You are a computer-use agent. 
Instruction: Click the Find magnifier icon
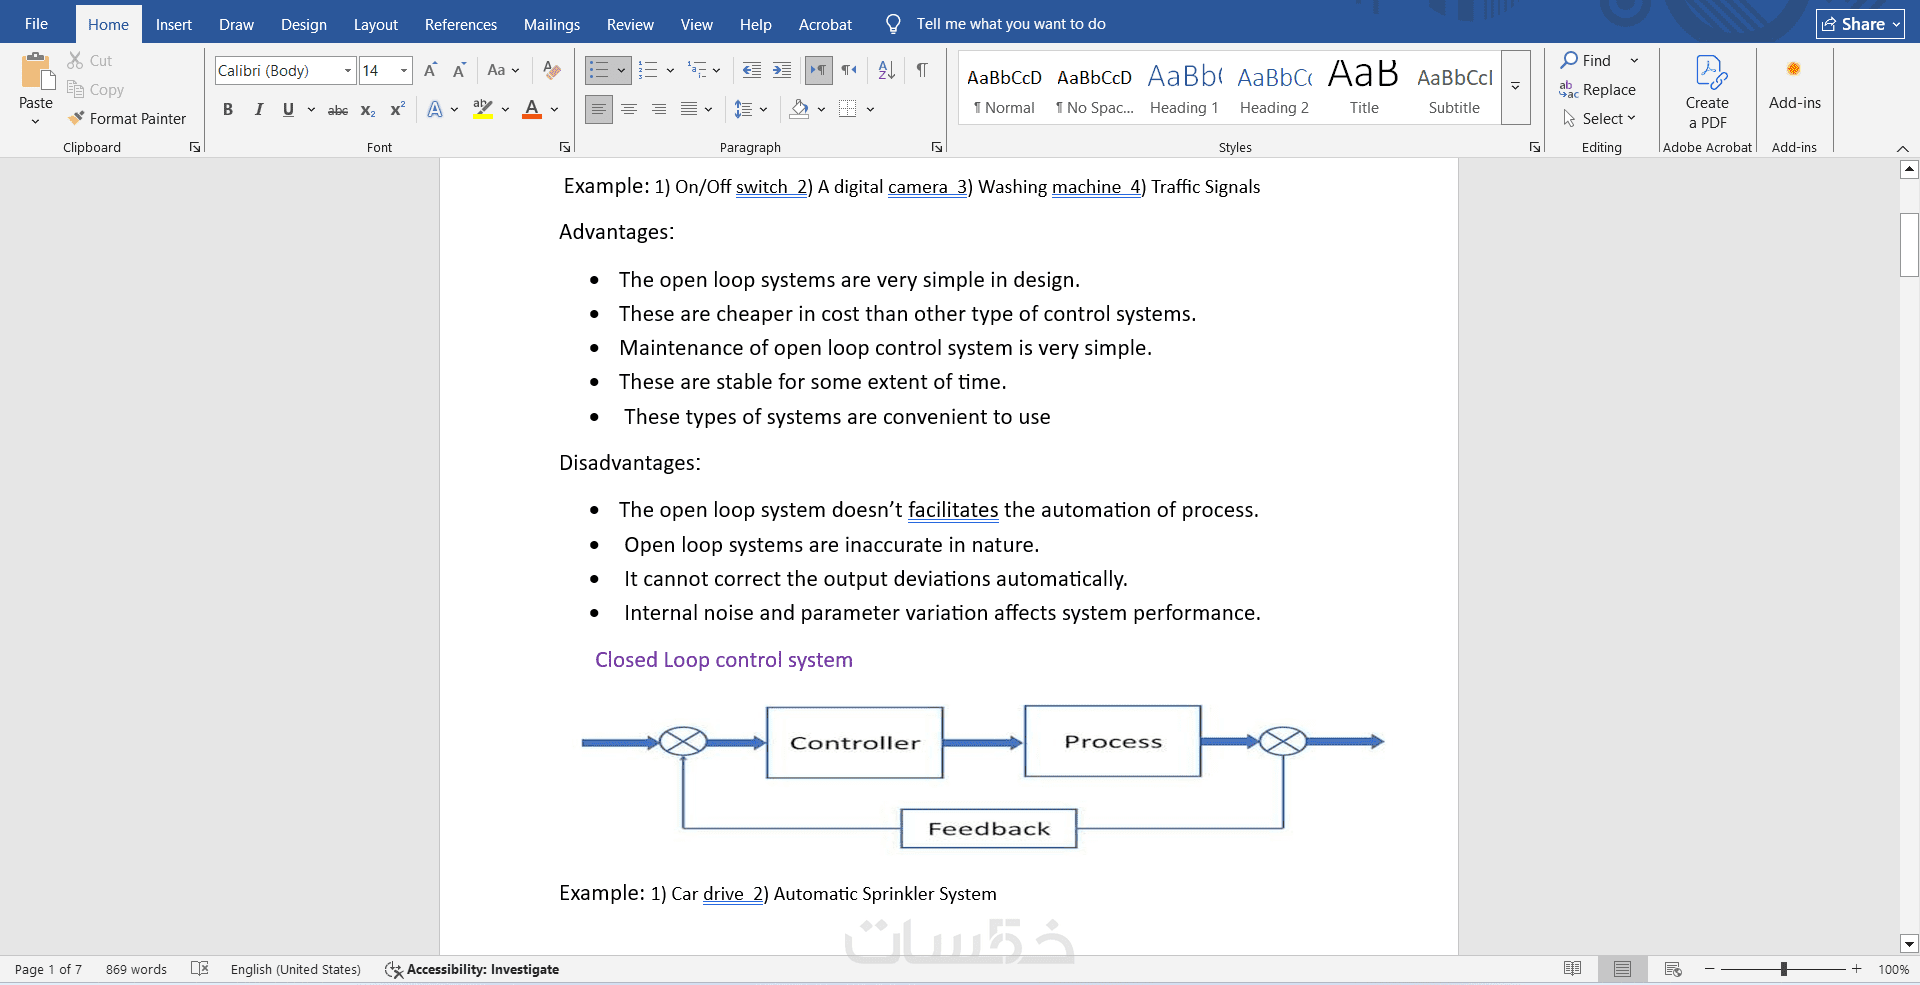point(1569,60)
